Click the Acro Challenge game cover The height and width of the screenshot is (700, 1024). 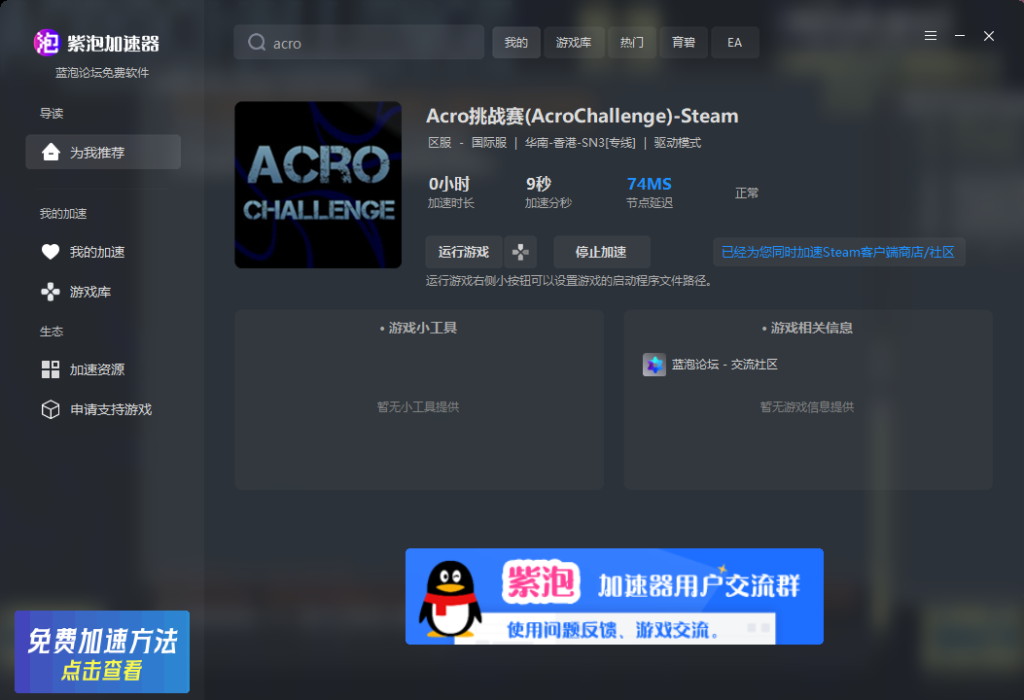tap(318, 185)
